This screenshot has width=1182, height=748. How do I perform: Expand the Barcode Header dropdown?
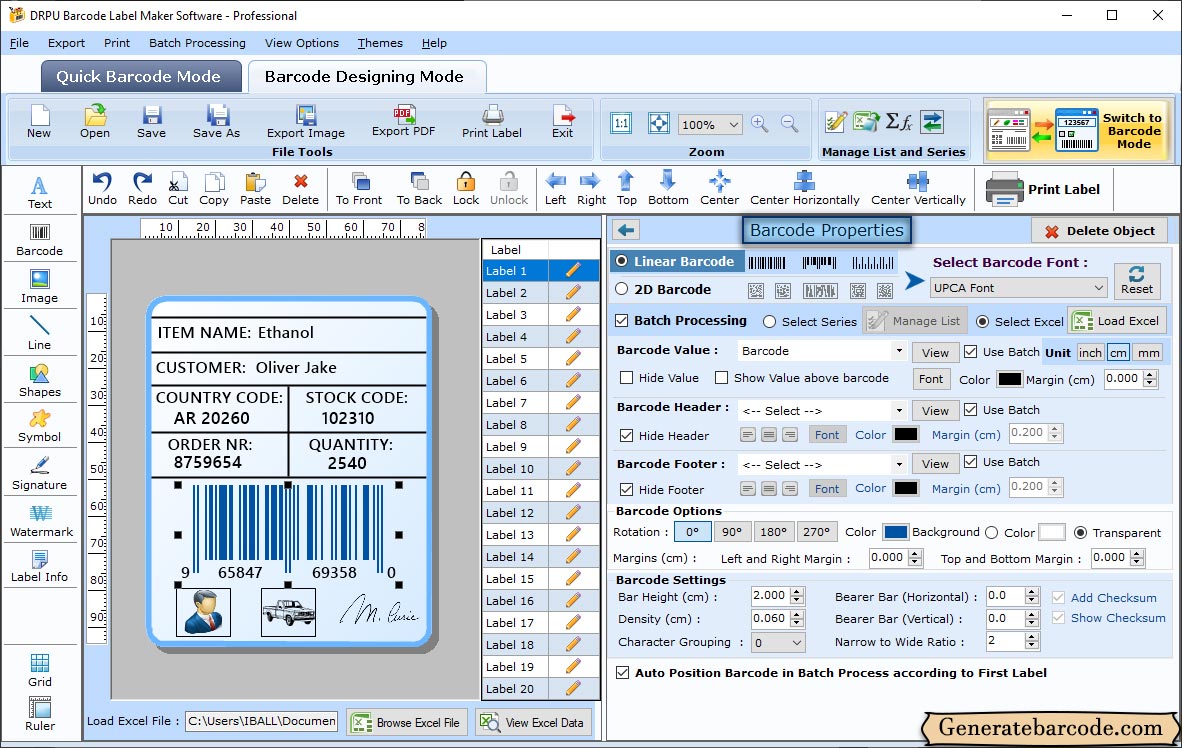(x=899, y=410)
